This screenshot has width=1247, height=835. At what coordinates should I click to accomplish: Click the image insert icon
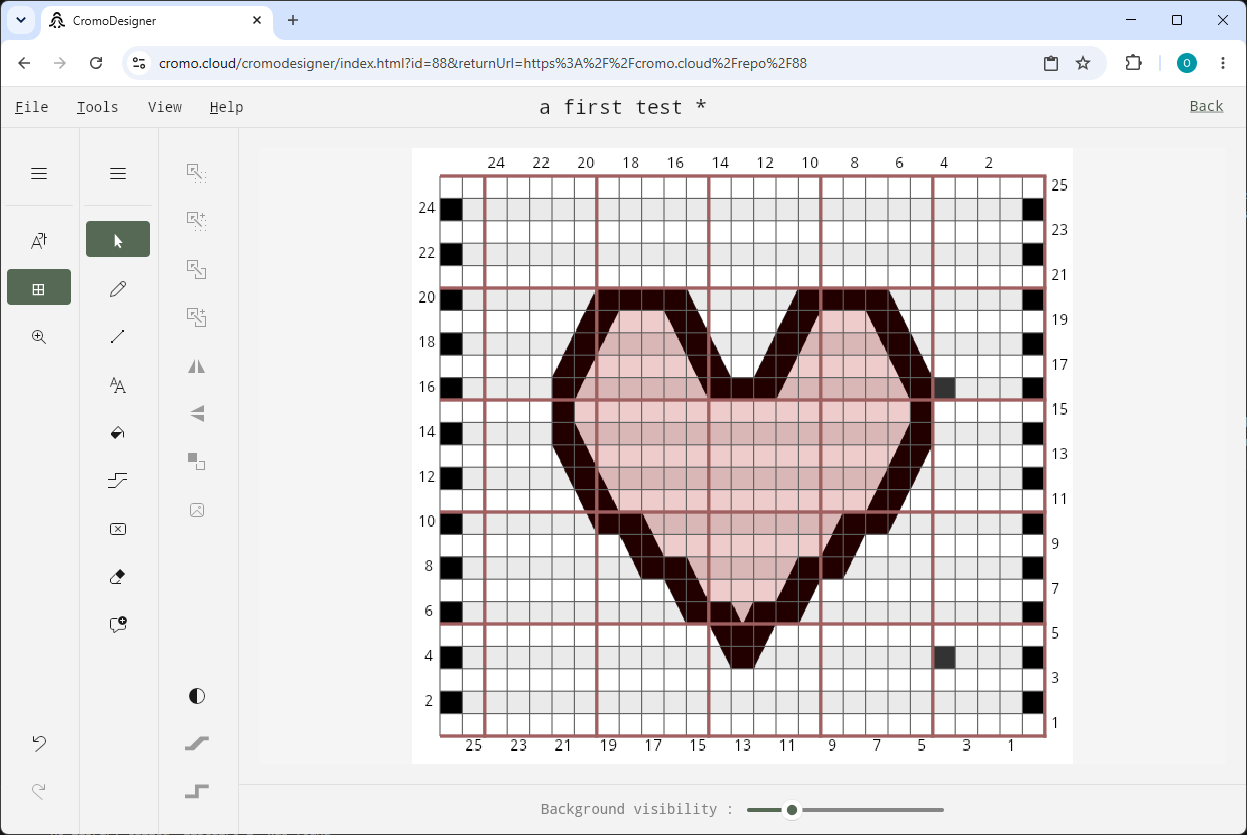click(x=197, y=509)
